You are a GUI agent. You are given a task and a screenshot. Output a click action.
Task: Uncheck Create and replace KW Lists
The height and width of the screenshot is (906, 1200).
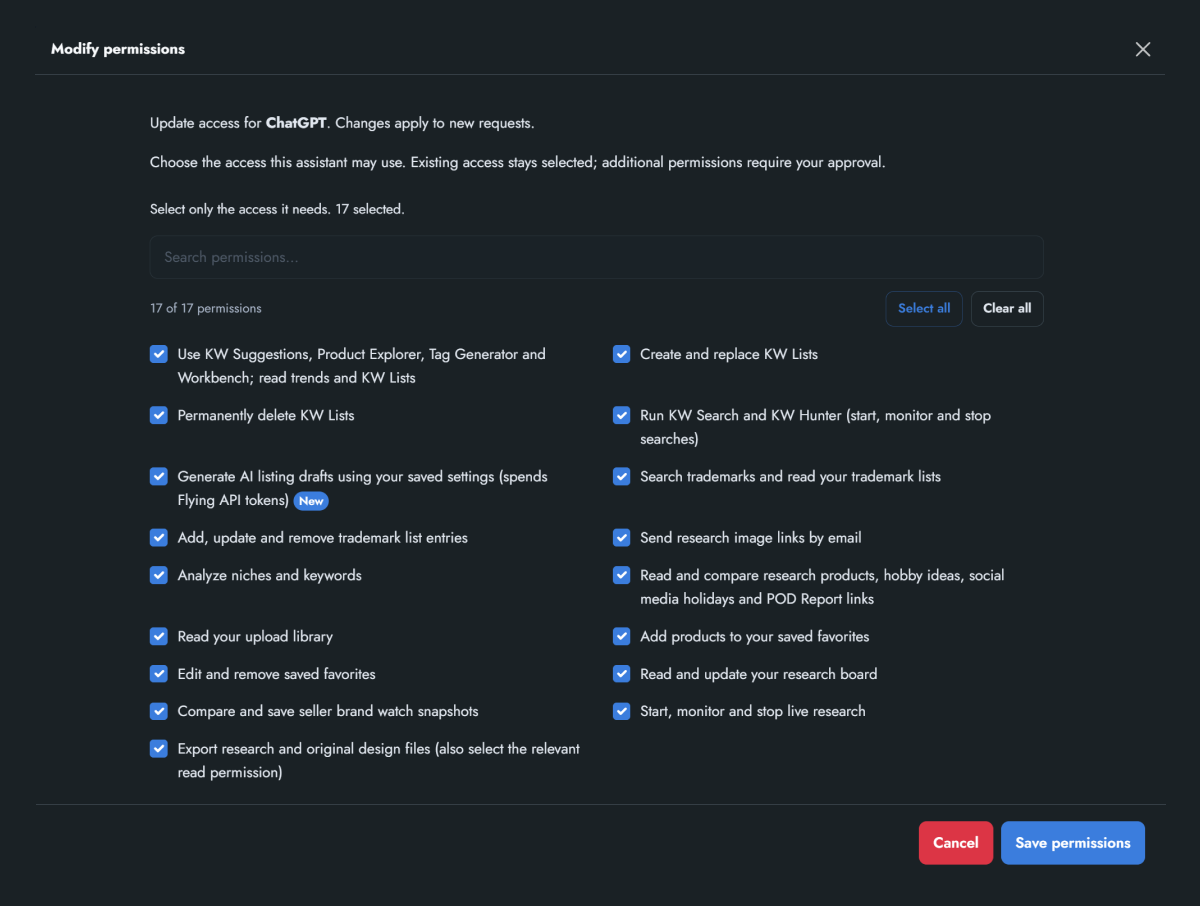coord(621,354)
